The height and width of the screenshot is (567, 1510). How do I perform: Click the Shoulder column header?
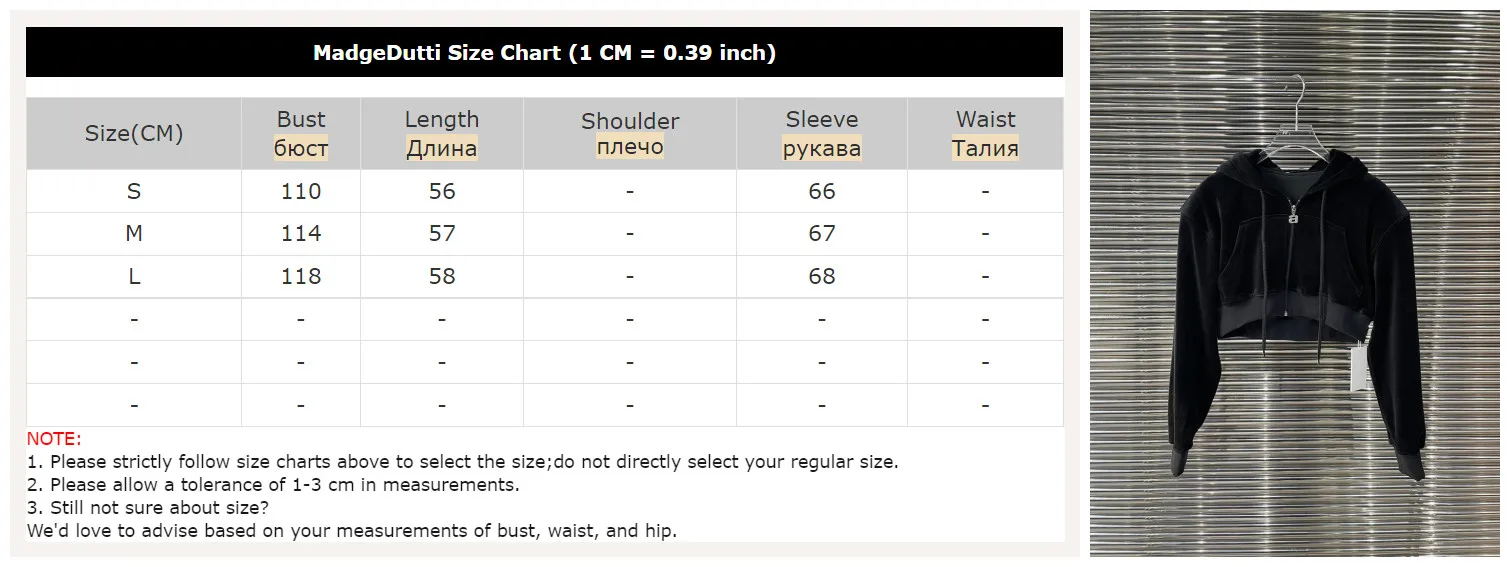[x=630, y=134]
